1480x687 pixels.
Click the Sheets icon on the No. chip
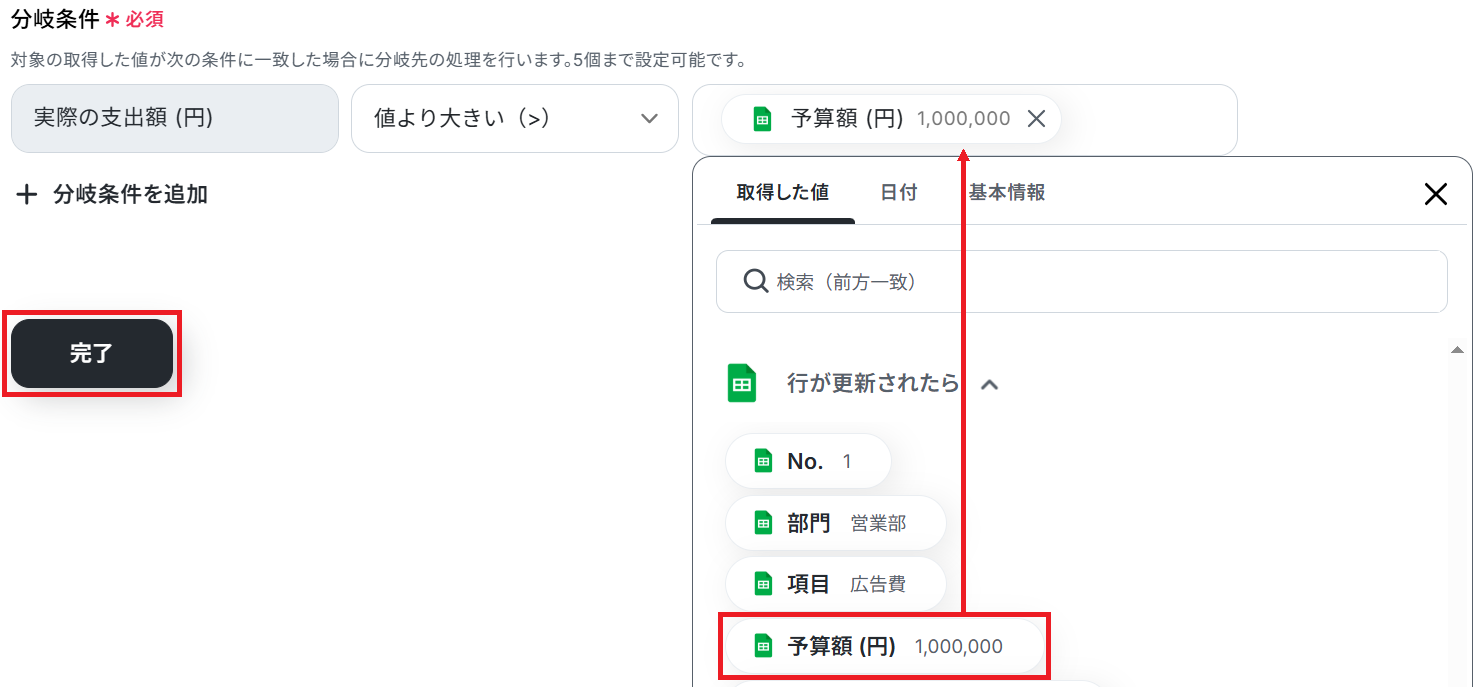point(763,461)
